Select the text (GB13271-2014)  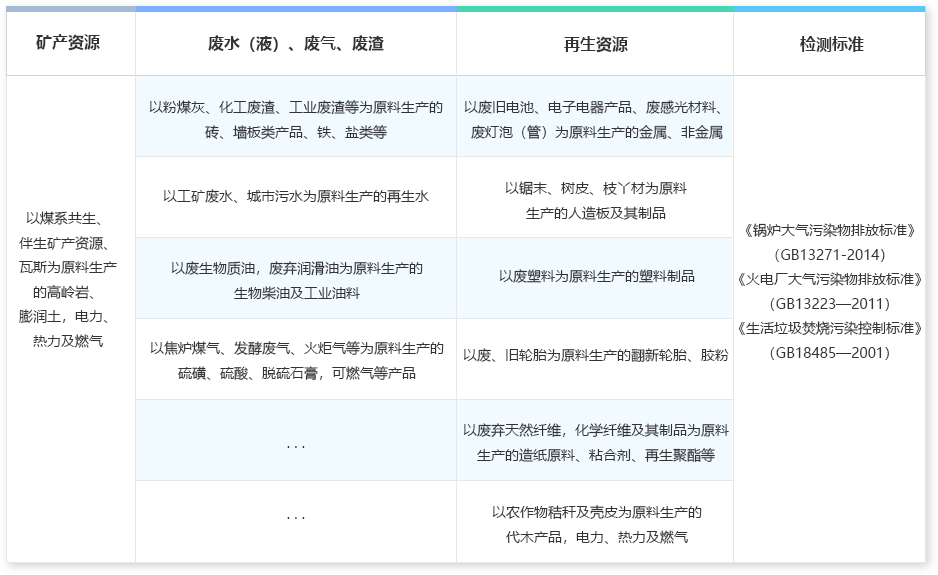tap(830, 255)
